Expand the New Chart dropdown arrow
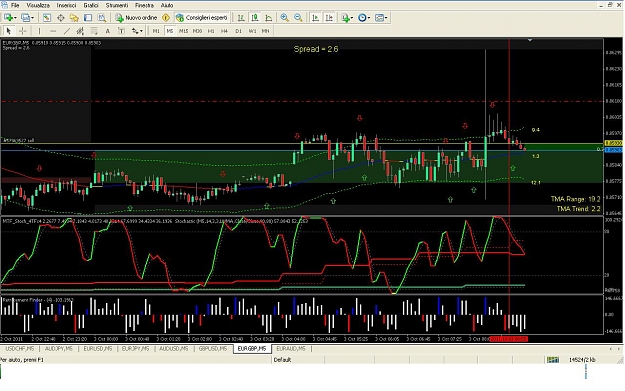The width and height of the screenshot is (625, 391). [x=15, y=18]
